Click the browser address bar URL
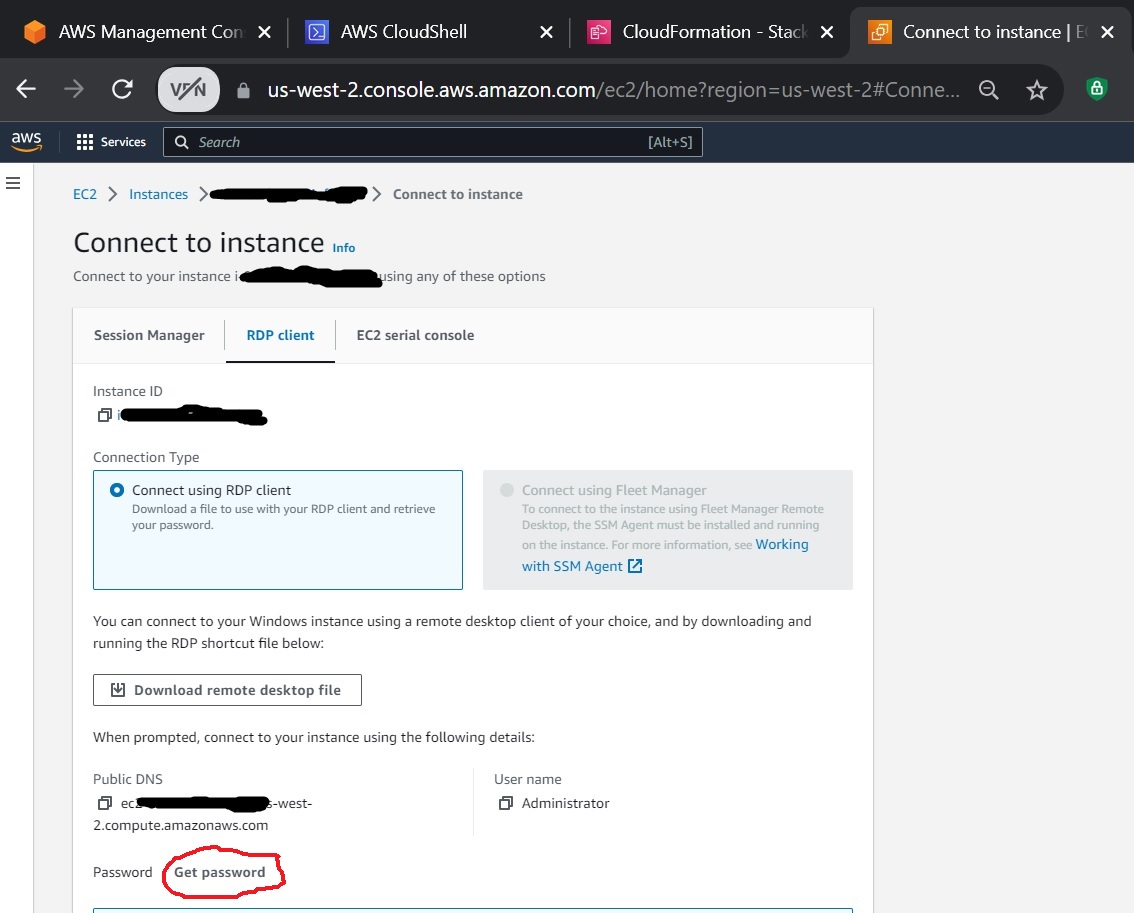 click(x=613, y=90)
